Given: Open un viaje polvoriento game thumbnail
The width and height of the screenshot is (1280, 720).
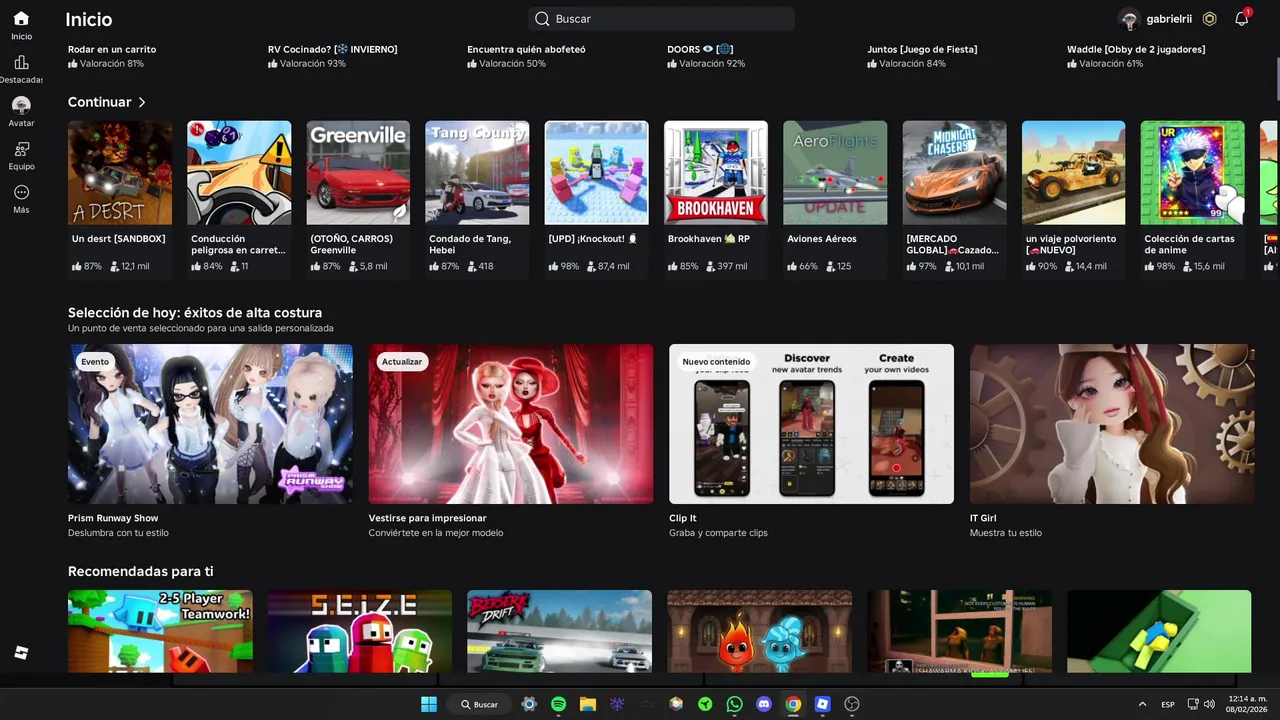Looking at the screenshot, I should [1074, 173].
